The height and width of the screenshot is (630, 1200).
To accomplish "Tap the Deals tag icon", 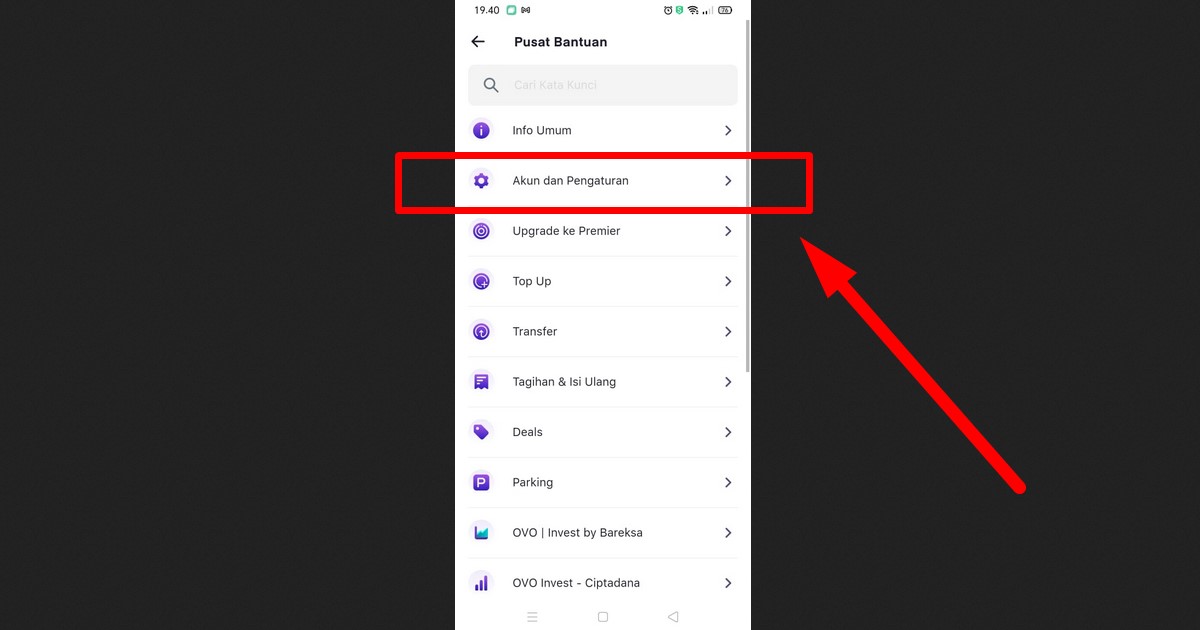I will point(481,431).
